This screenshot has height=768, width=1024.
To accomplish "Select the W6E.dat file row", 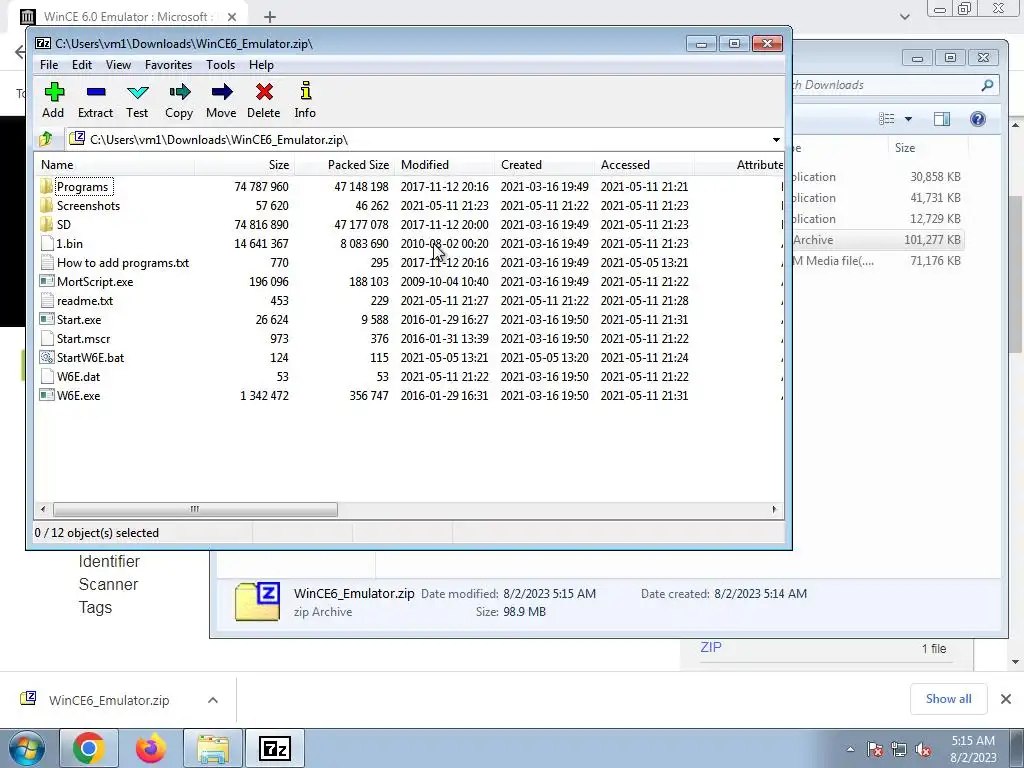I will [x=409, y=376].
